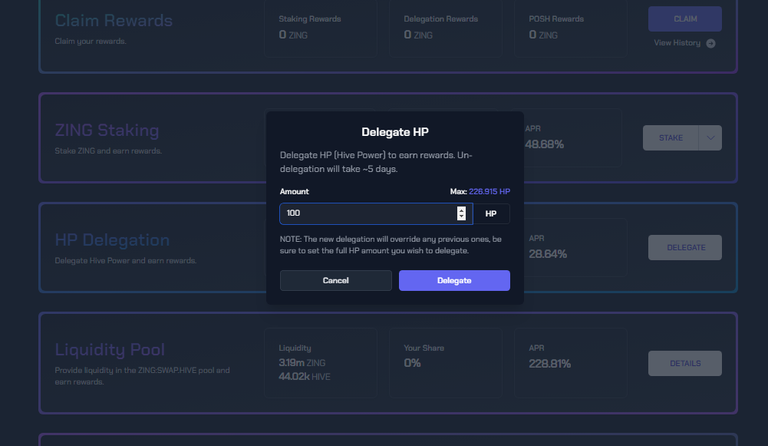
Task: Click the Delegation Rewards 0 ZING value
Action: click(418, 35)
